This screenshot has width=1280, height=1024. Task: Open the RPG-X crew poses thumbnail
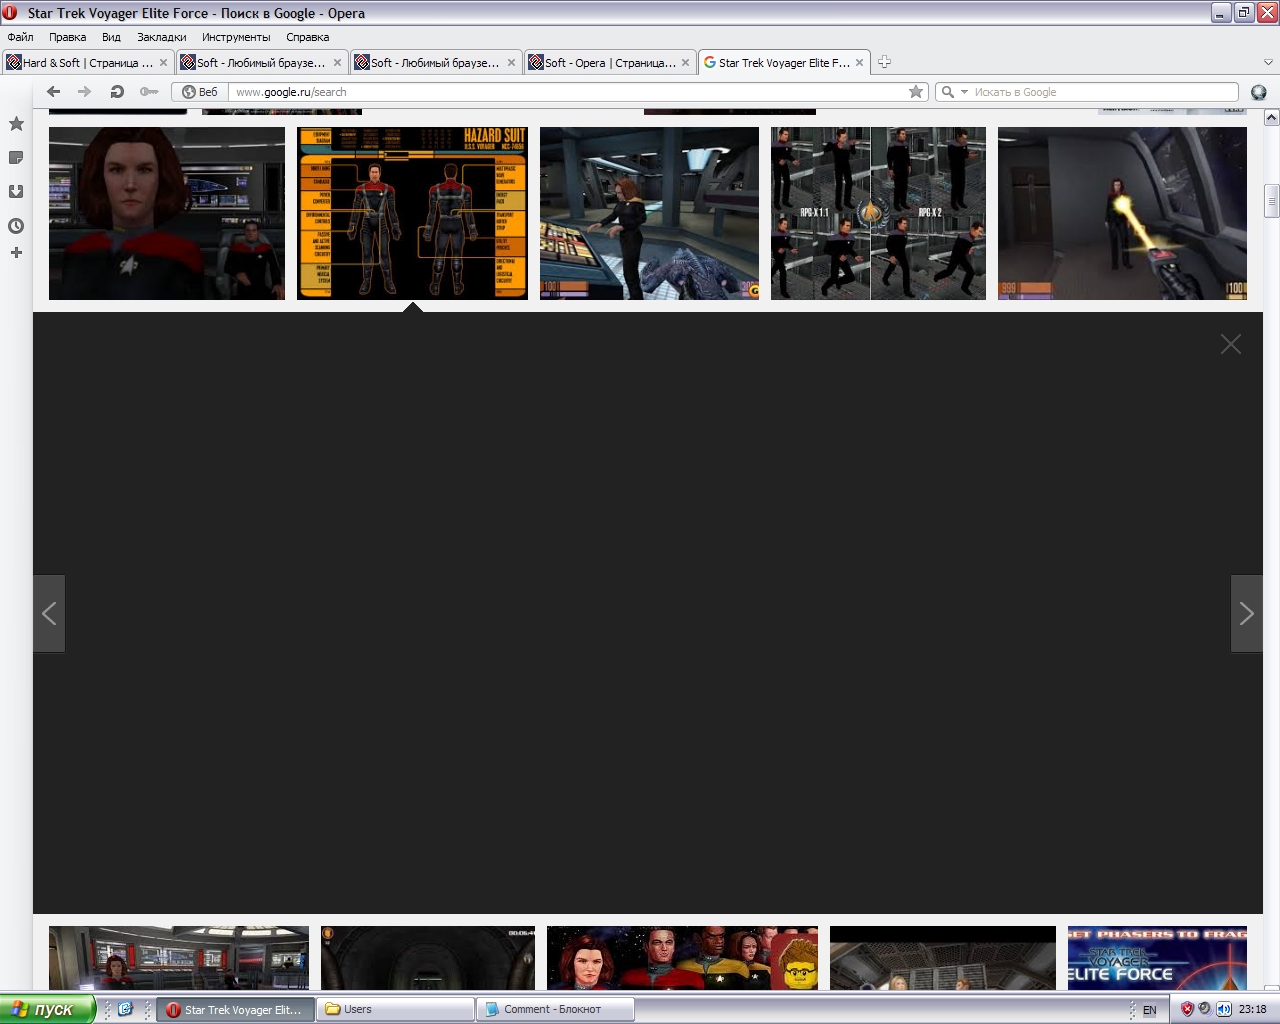pos(878,213)
